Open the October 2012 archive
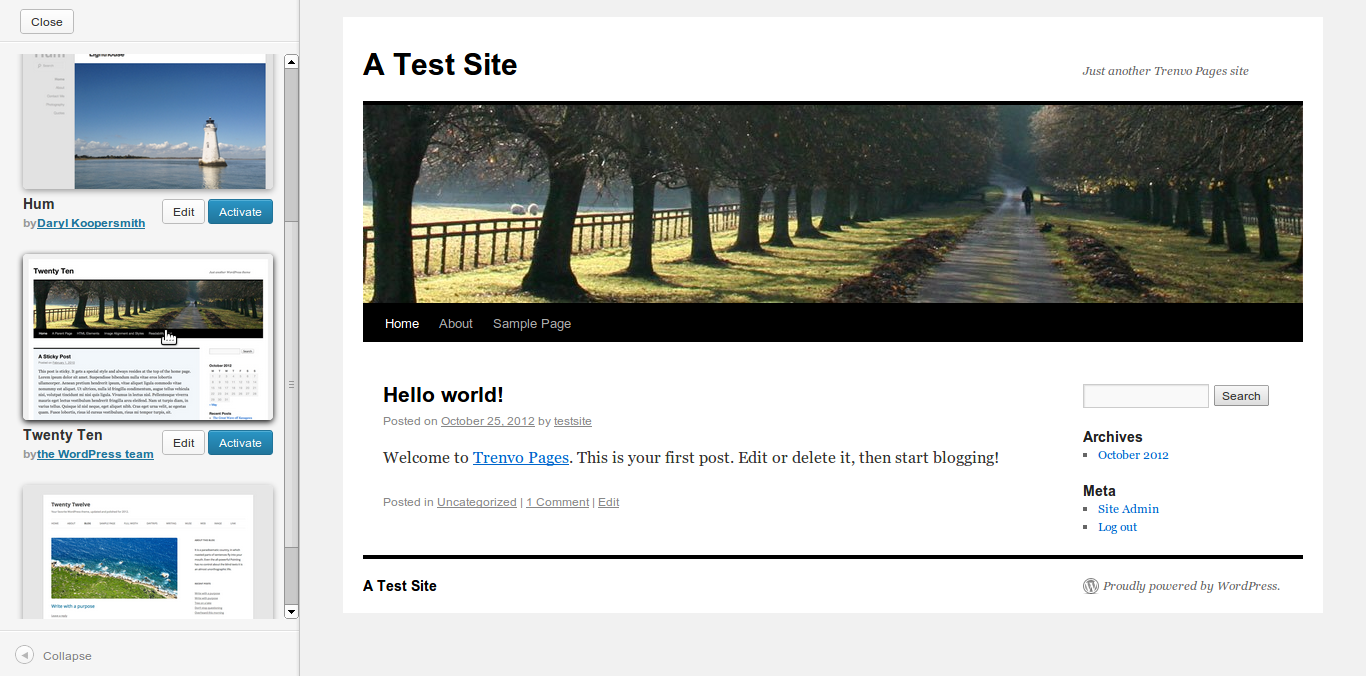1366x676 pixels. 1133,454
